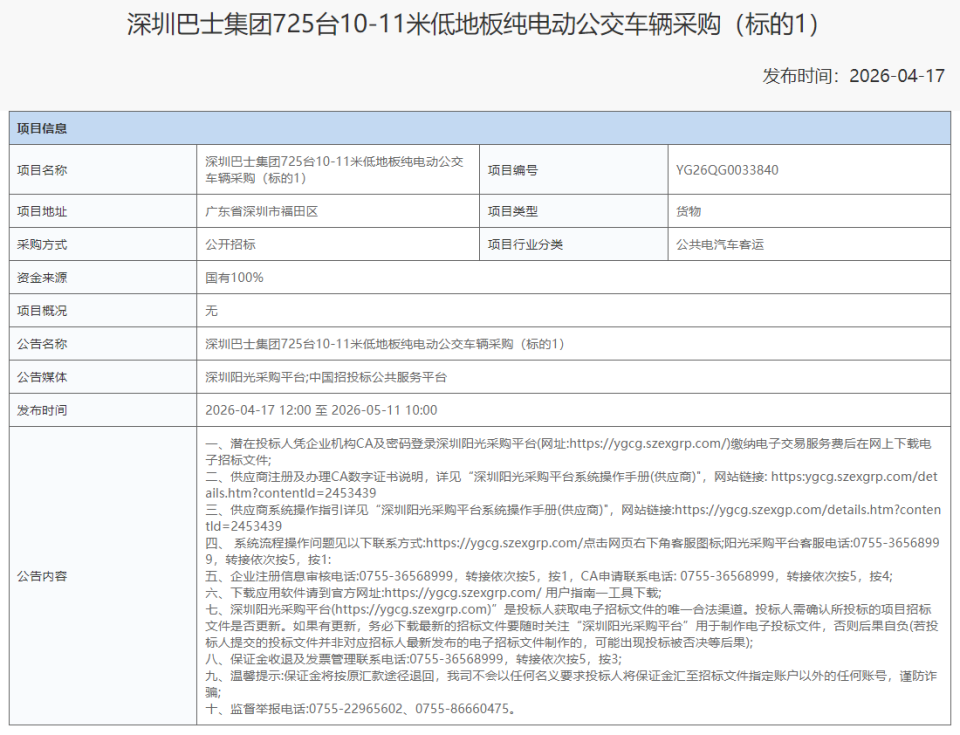Click the 公开招标 procurement method cell
Image resolution: width=960 pixels, height=735 pixels.
(230, 244)
